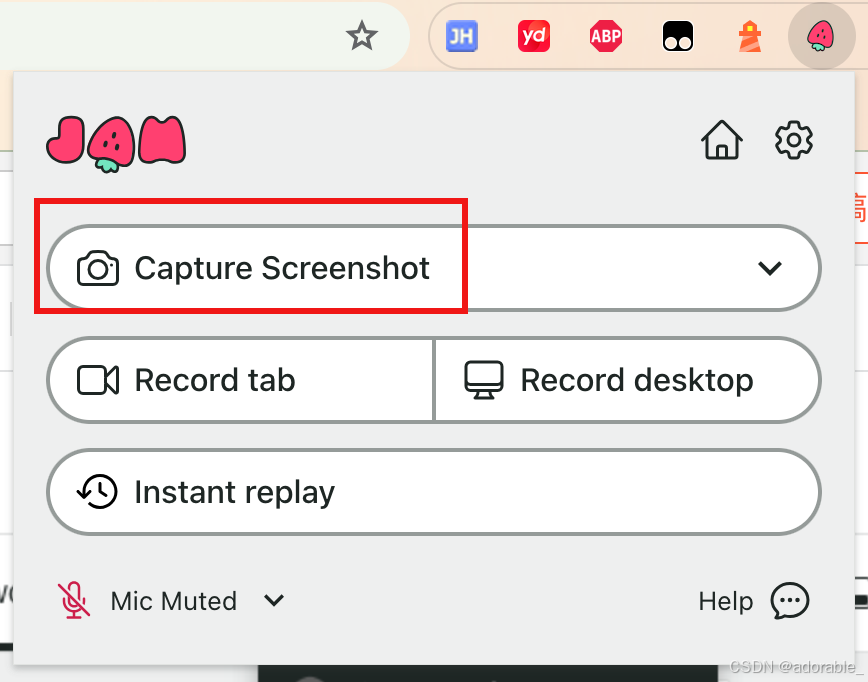Open the Help link
The width and height of the screenshot is (868, 682).
(726, 601)
